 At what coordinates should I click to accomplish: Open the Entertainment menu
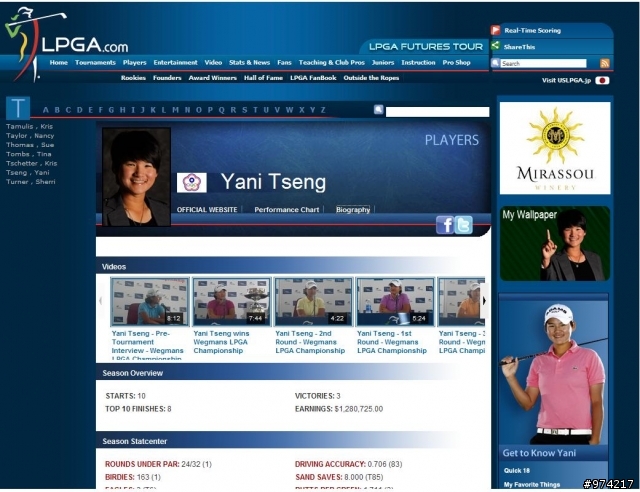click(175, 62)
